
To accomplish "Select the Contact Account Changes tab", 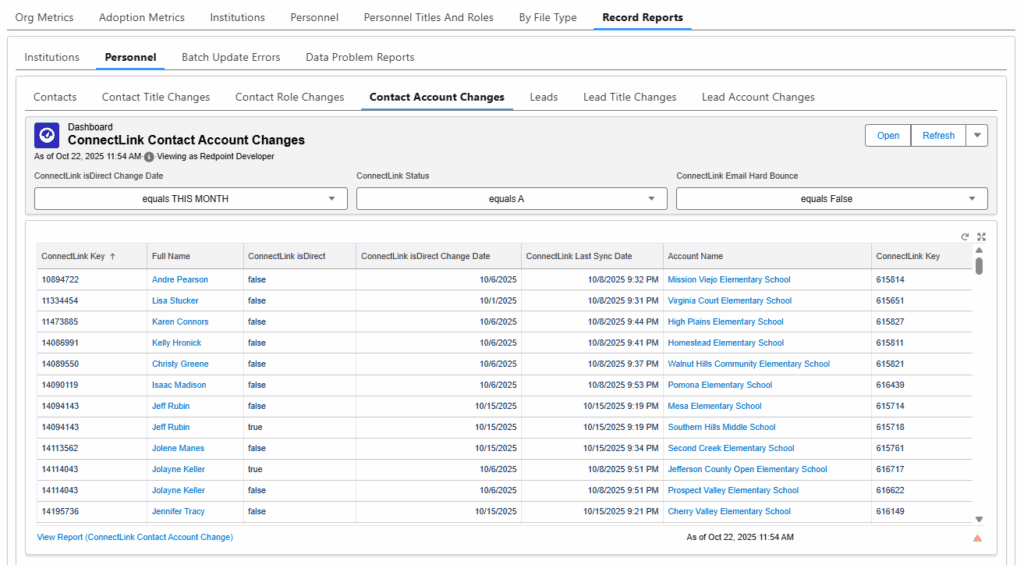I will [x=437, y=97].
